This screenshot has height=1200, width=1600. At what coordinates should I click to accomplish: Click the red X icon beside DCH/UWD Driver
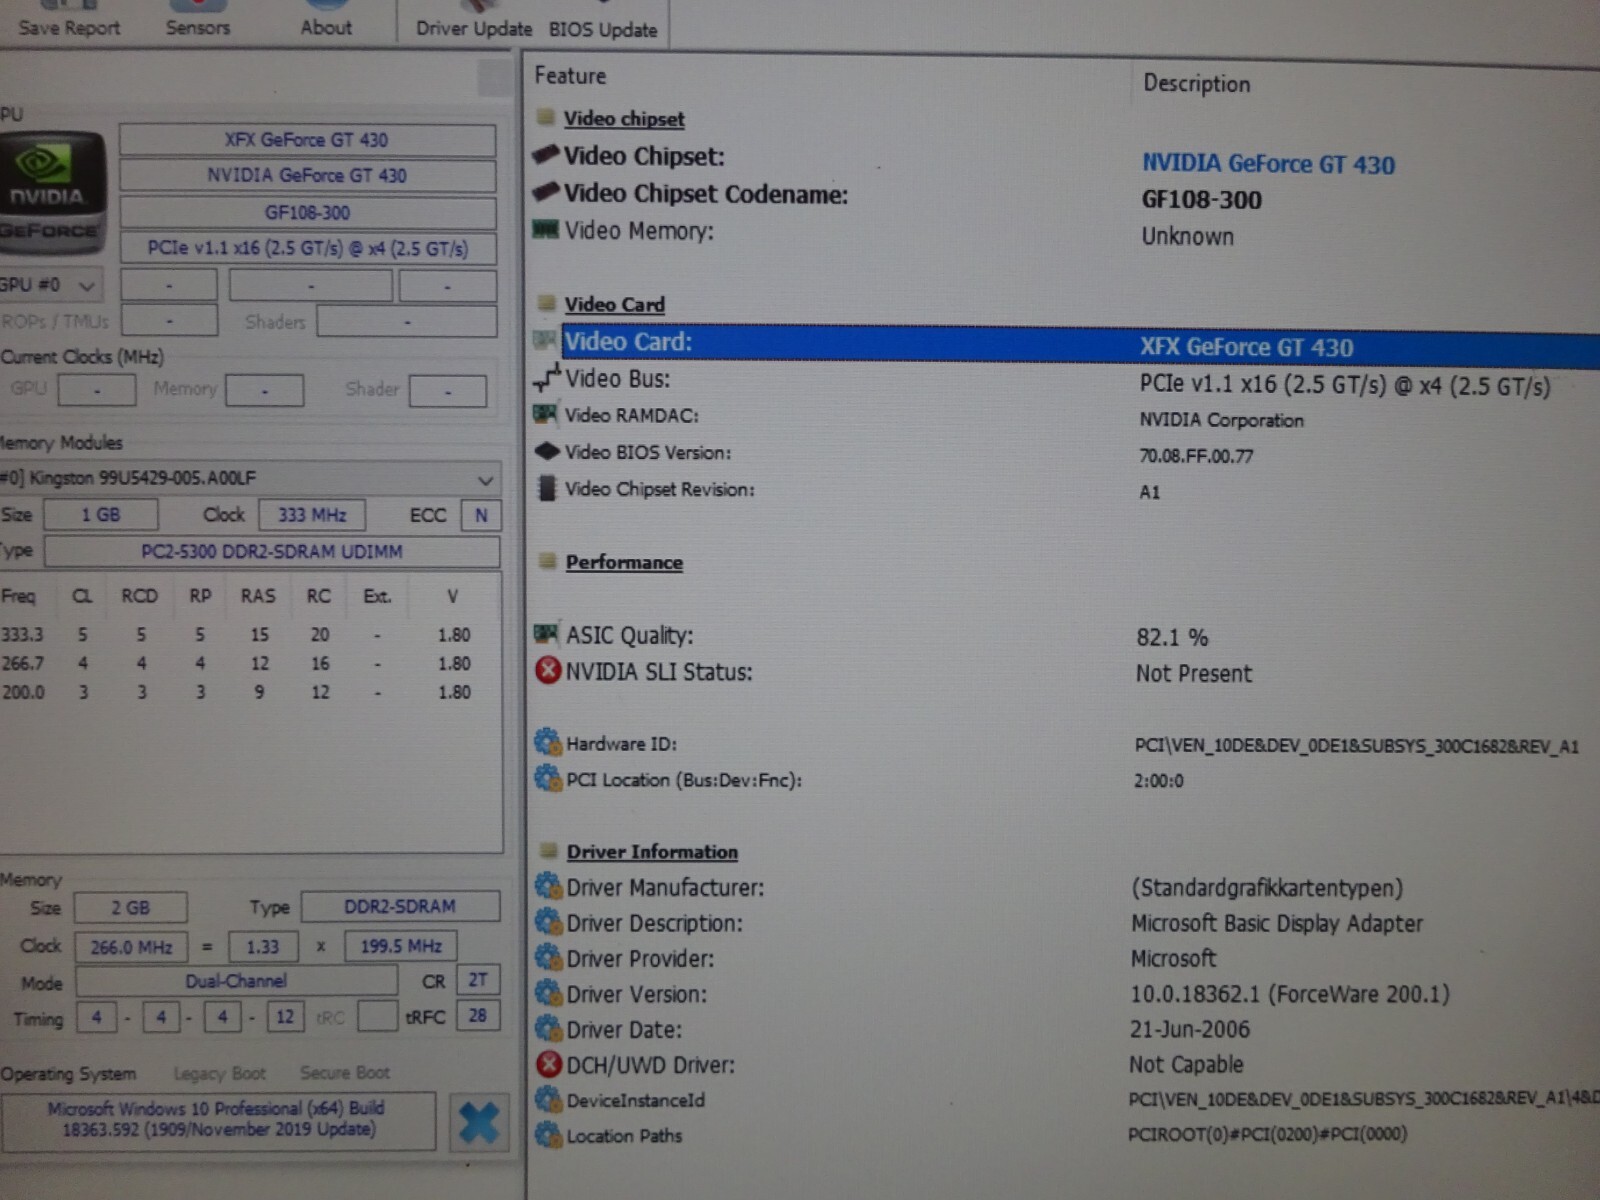tap(548, 1064)
